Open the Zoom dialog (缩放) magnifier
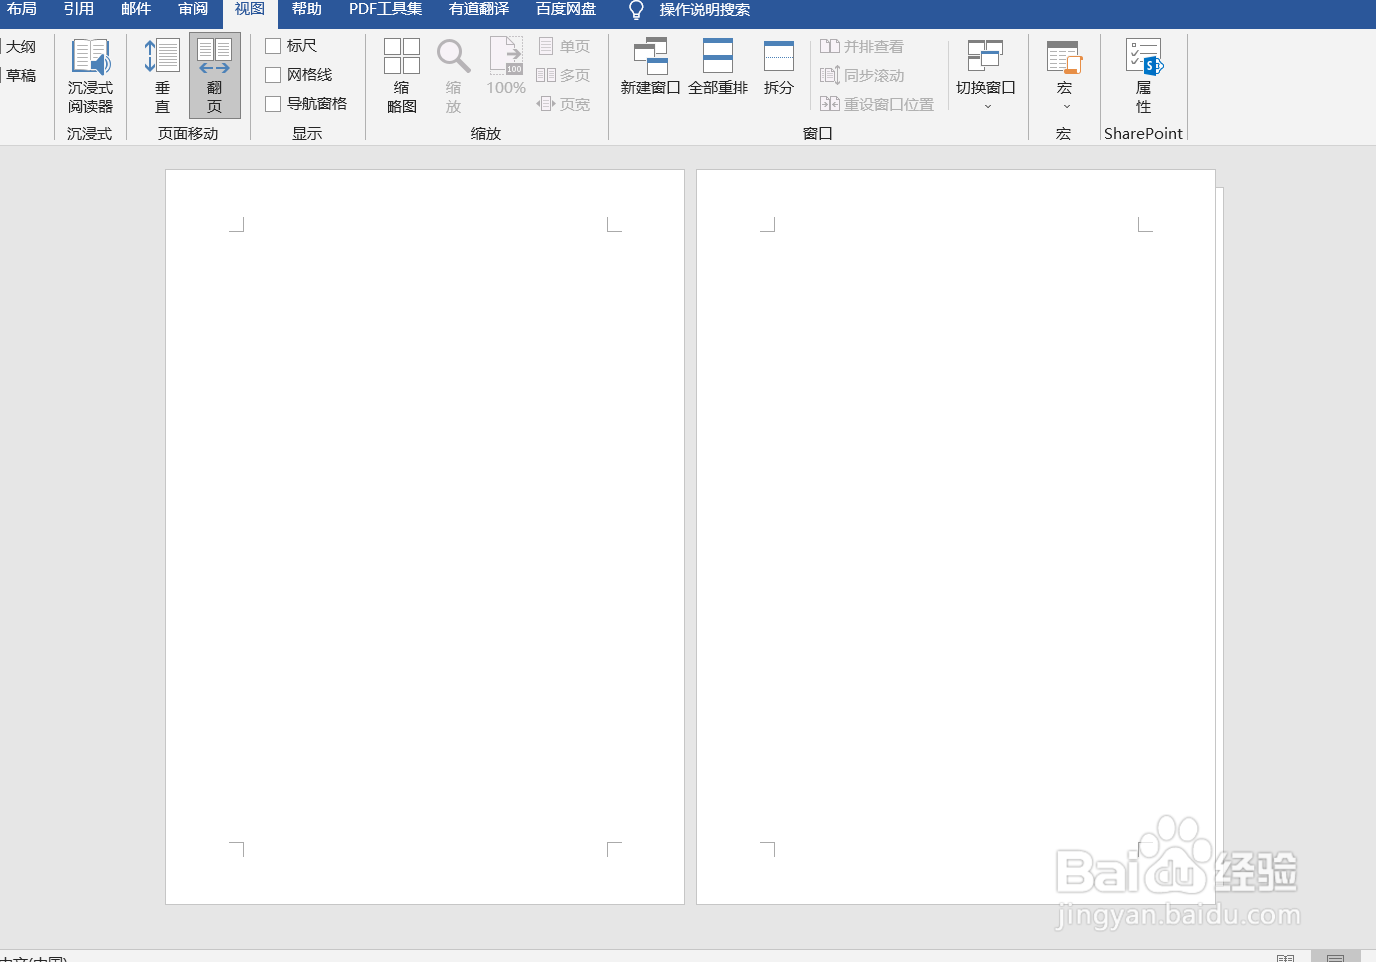Screen dimensions: 1376x962 tap(453, 76)
